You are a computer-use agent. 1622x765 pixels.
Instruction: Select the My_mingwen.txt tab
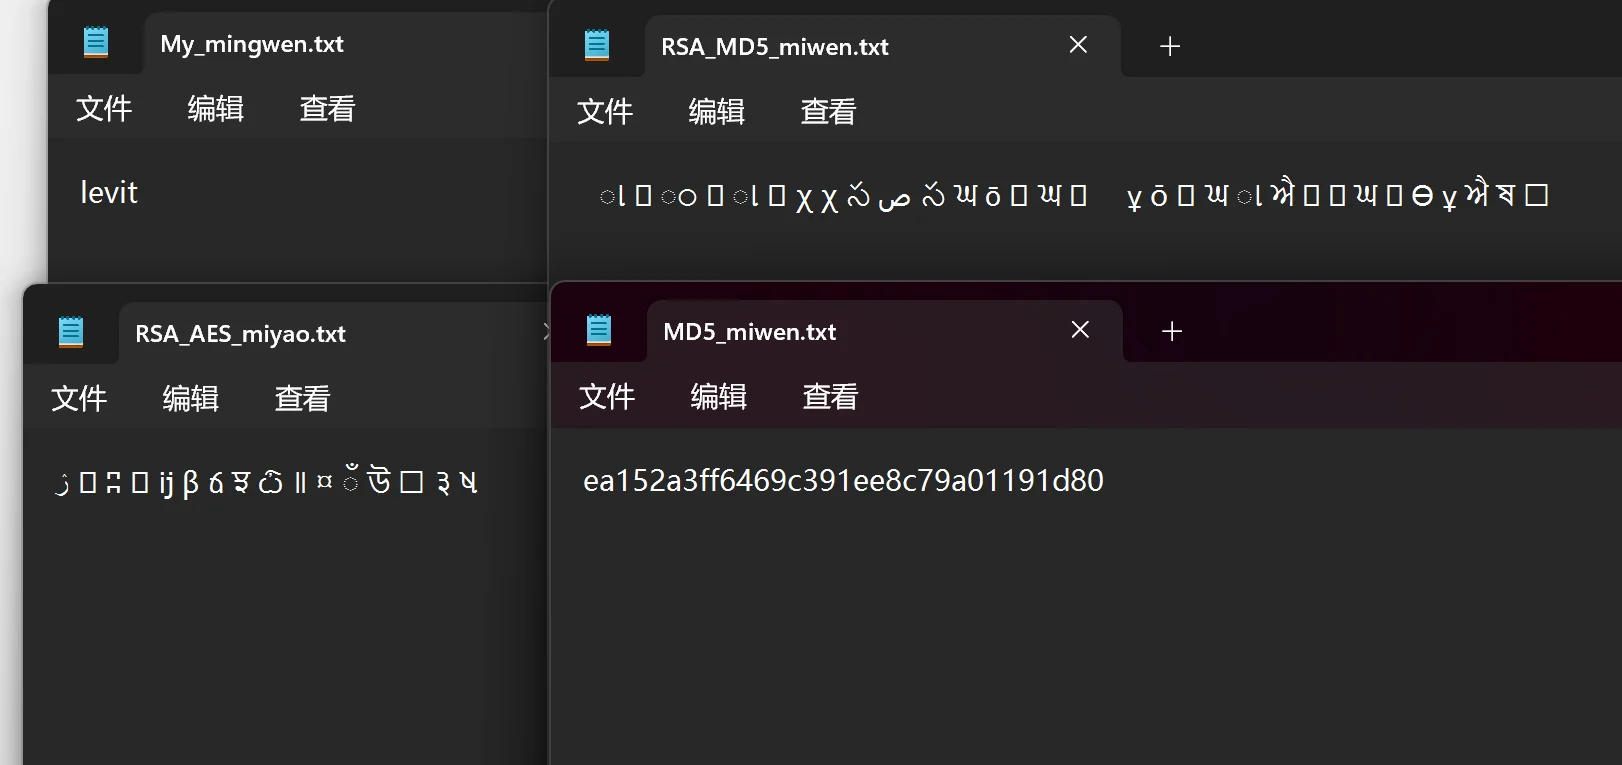pos(252,44)
